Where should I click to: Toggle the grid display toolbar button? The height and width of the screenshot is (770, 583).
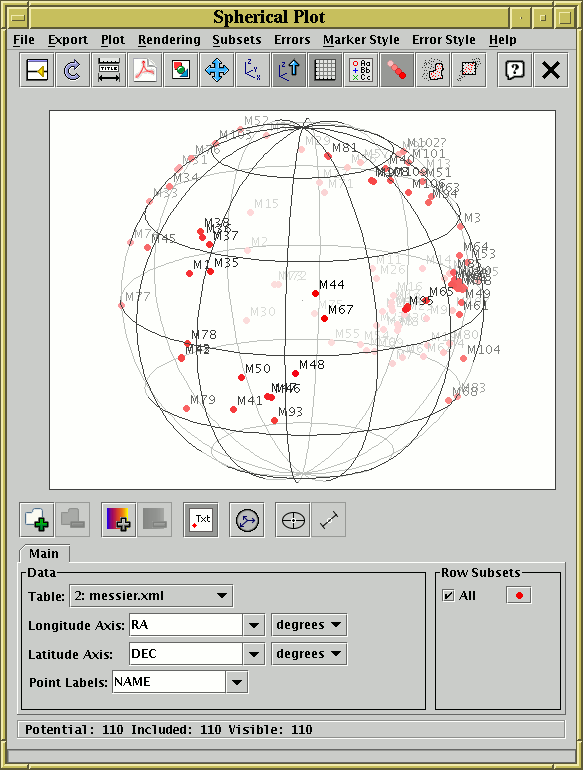pos(325,70)
